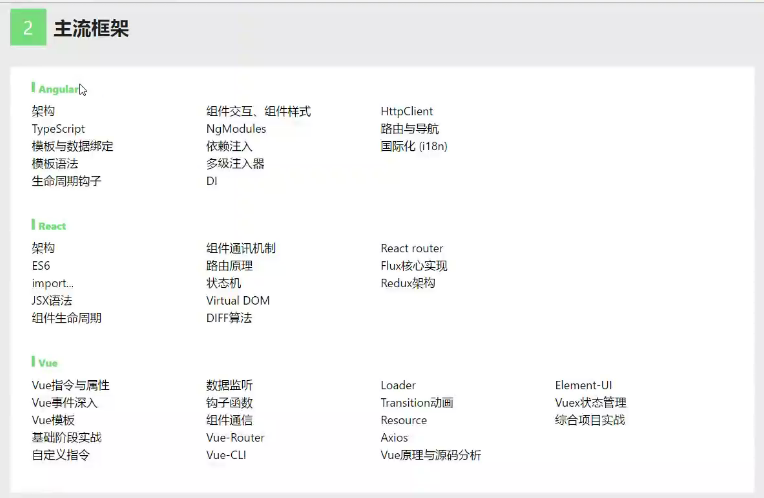This screenshot has width=764, height=498.
Task: Click Vue-Router item
Action: (235, 438)
